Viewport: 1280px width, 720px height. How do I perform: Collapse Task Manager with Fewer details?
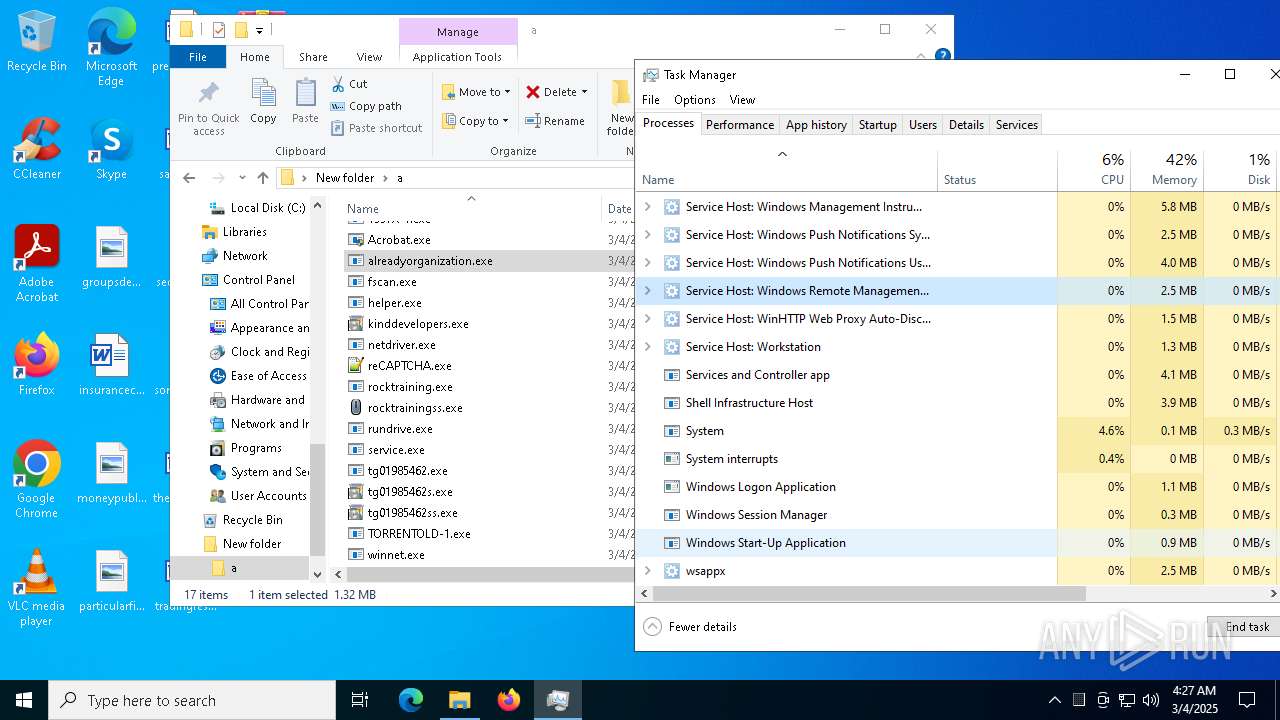pos(691,627)
